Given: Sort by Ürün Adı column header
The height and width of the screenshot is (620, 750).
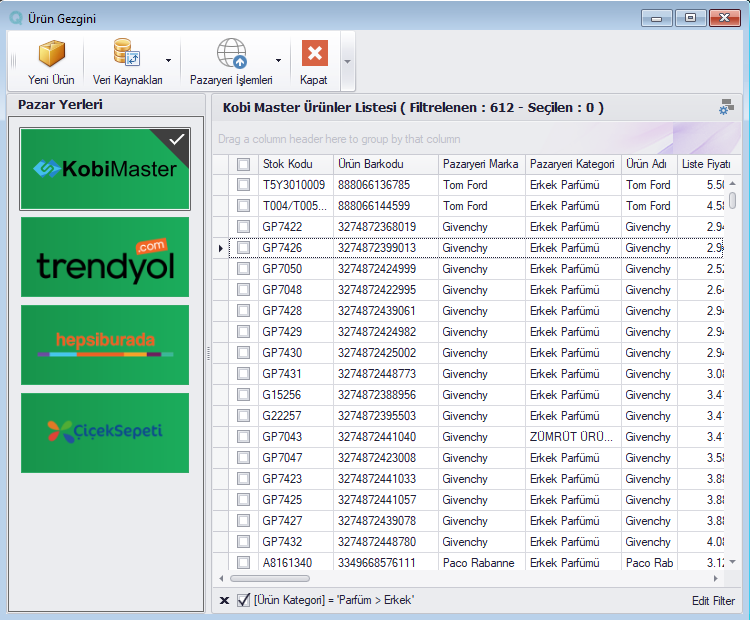Looking at the screenshot, I should click(649, 164).
